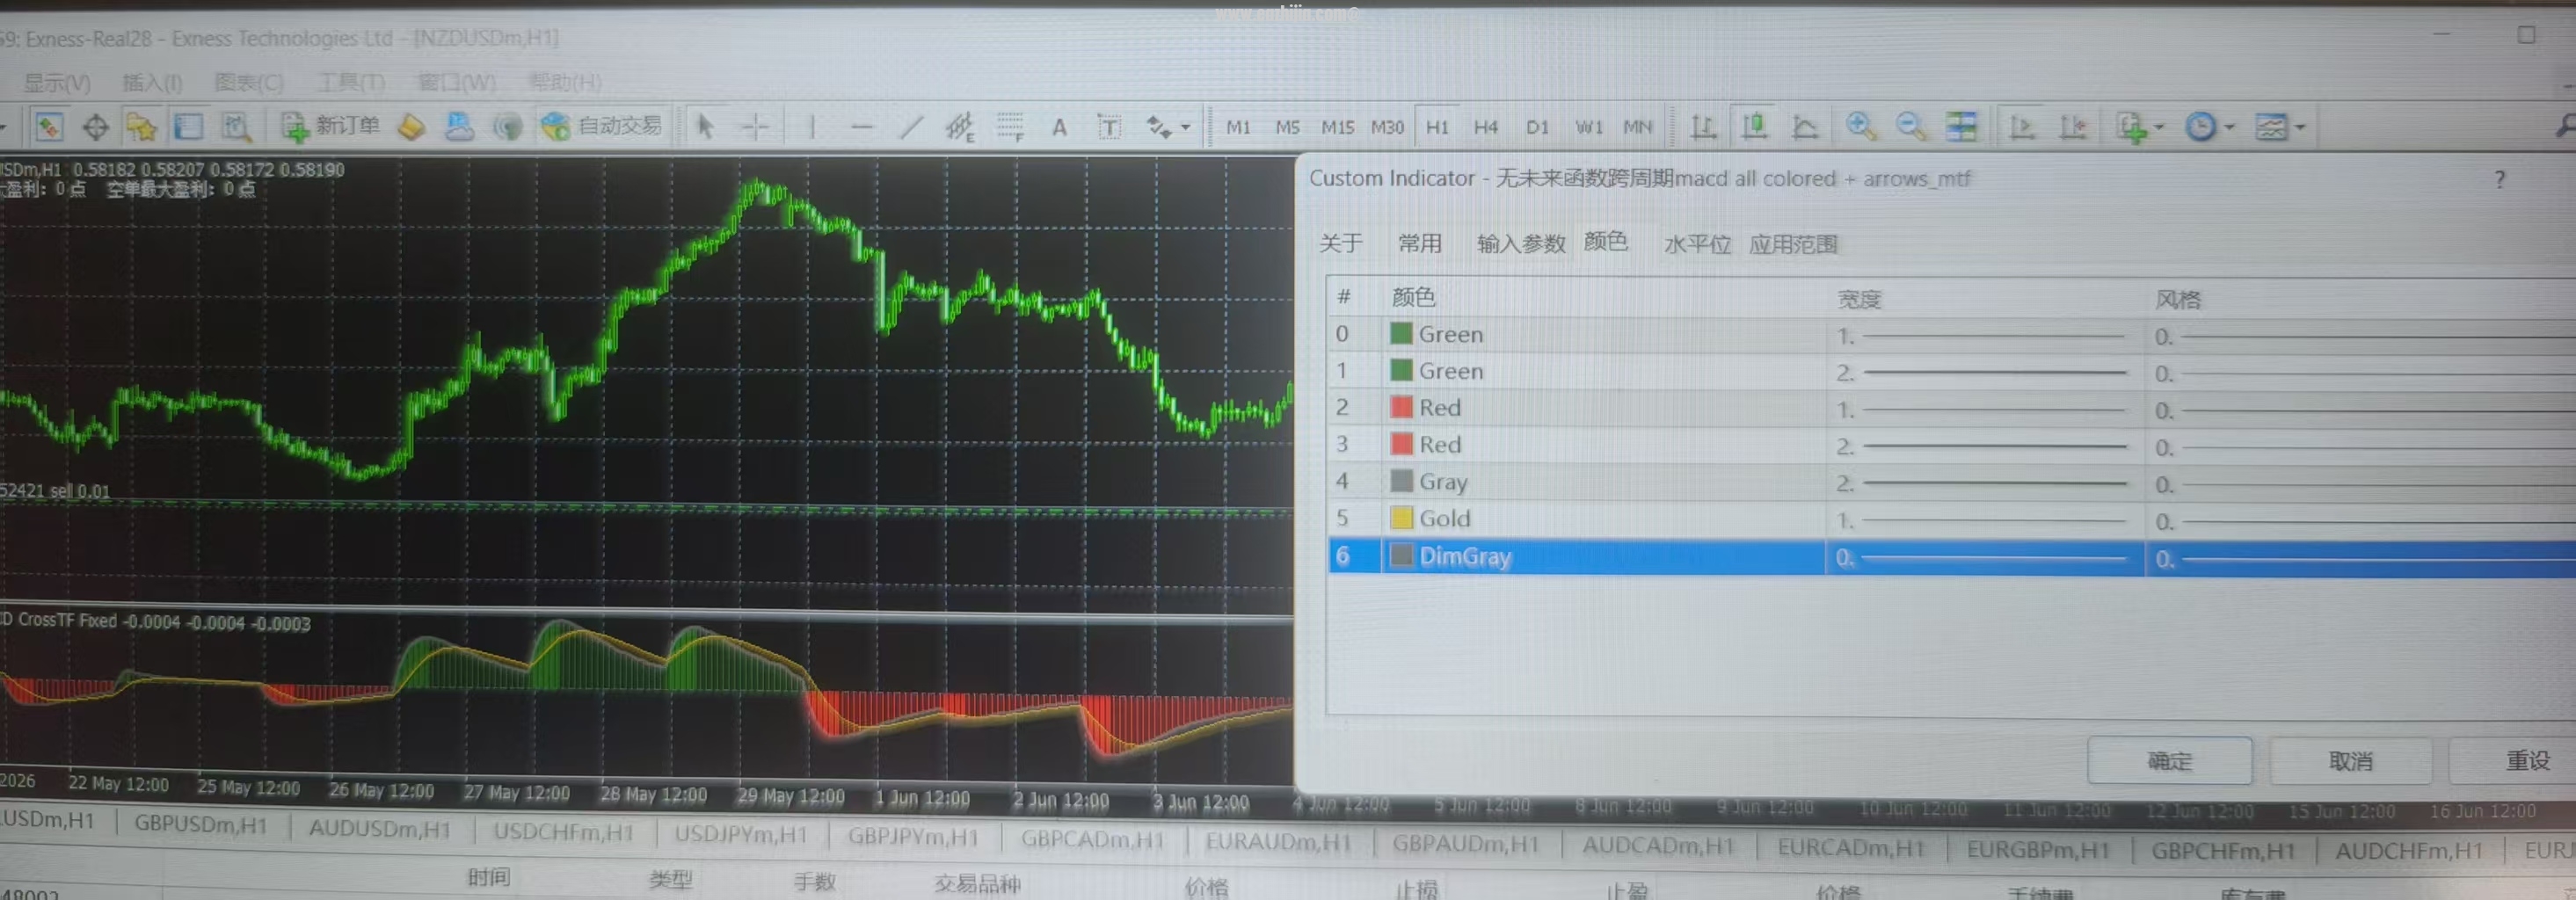Switch to the 常用 tab

click(1419, 243)
